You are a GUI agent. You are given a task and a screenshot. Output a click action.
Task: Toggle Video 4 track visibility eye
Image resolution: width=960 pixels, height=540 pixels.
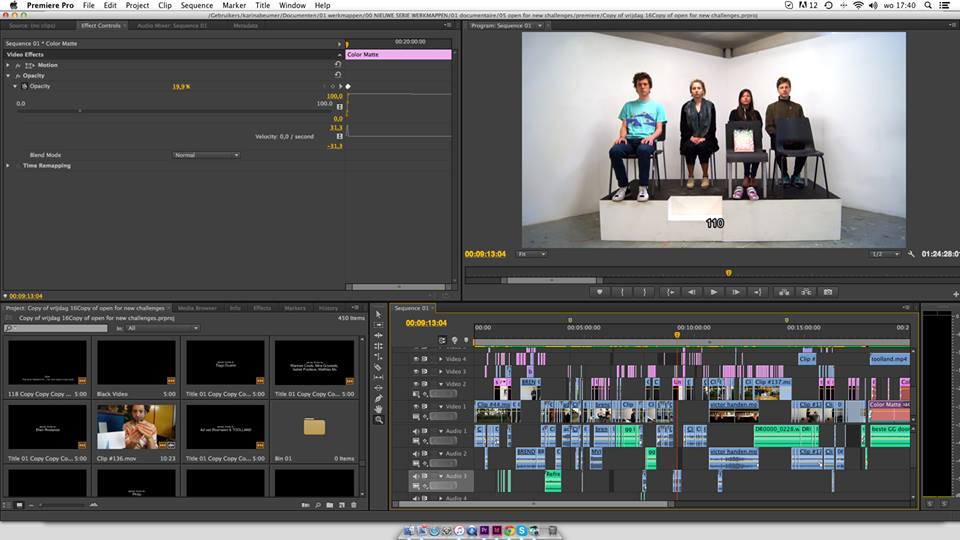(416, 359)
